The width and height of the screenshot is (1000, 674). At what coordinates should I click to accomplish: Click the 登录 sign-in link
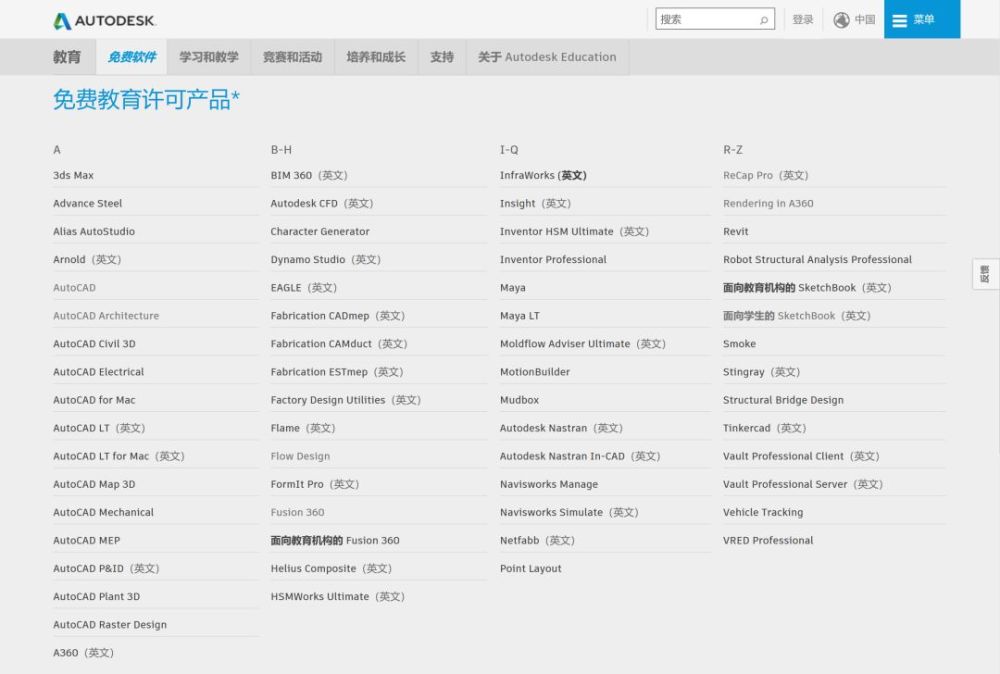pyautogui.click(x=802, y=20)
